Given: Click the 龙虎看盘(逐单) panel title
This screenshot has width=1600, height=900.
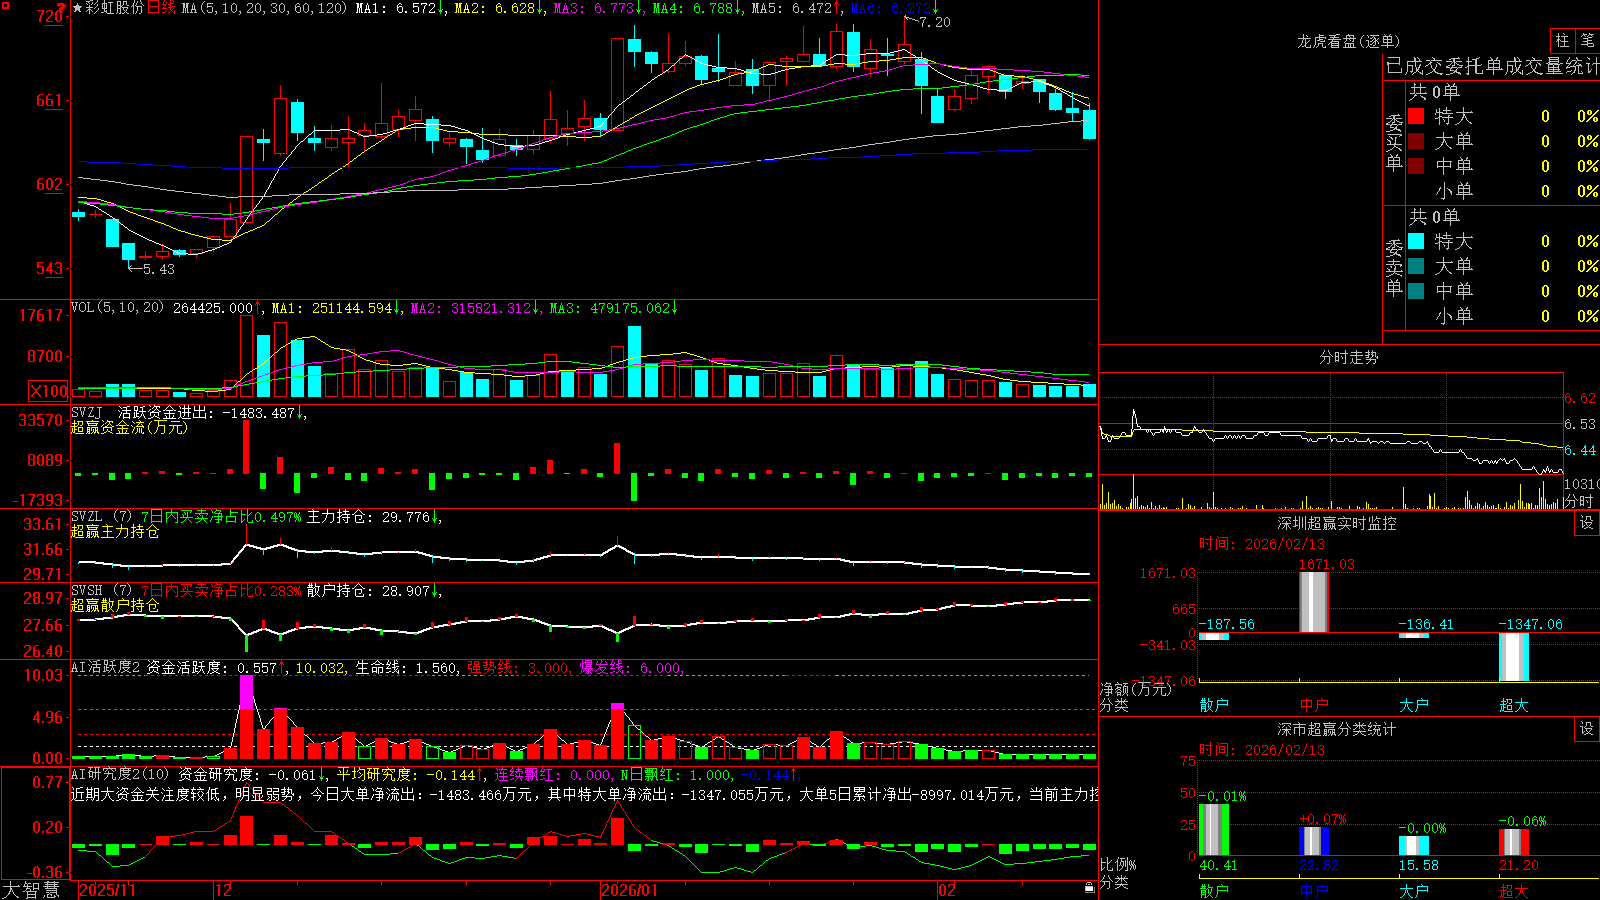Looking at the screenshot, I should [1348, 41].
